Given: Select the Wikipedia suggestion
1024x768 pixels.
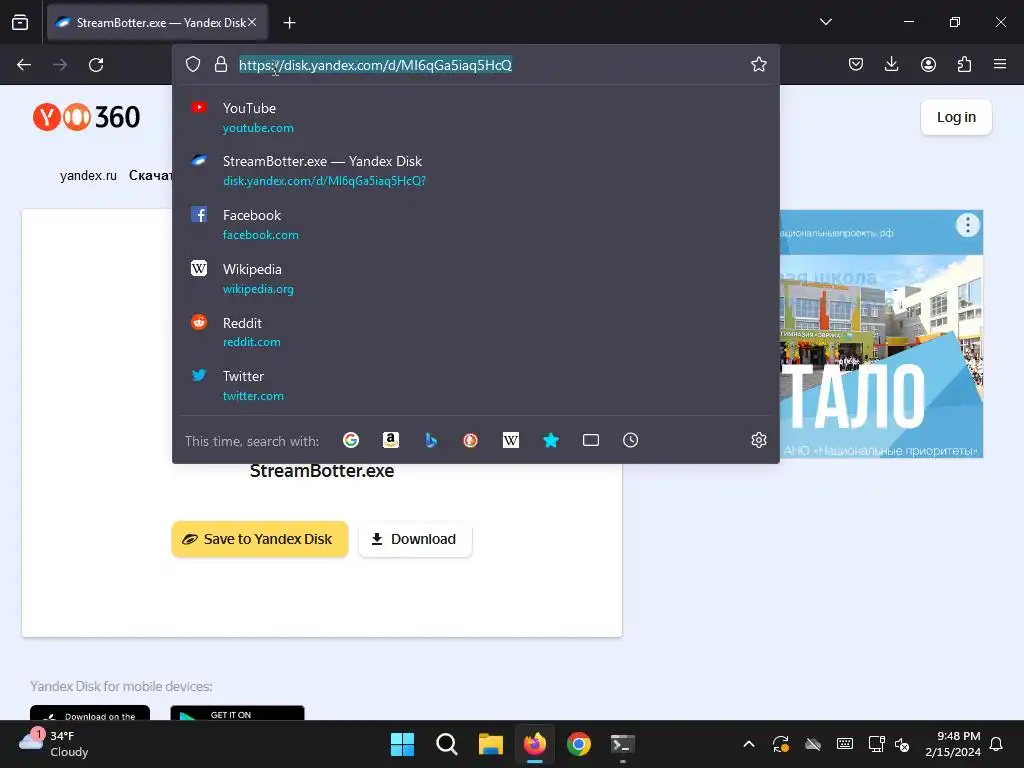Looking at the screenshot, I should [475, 279].
